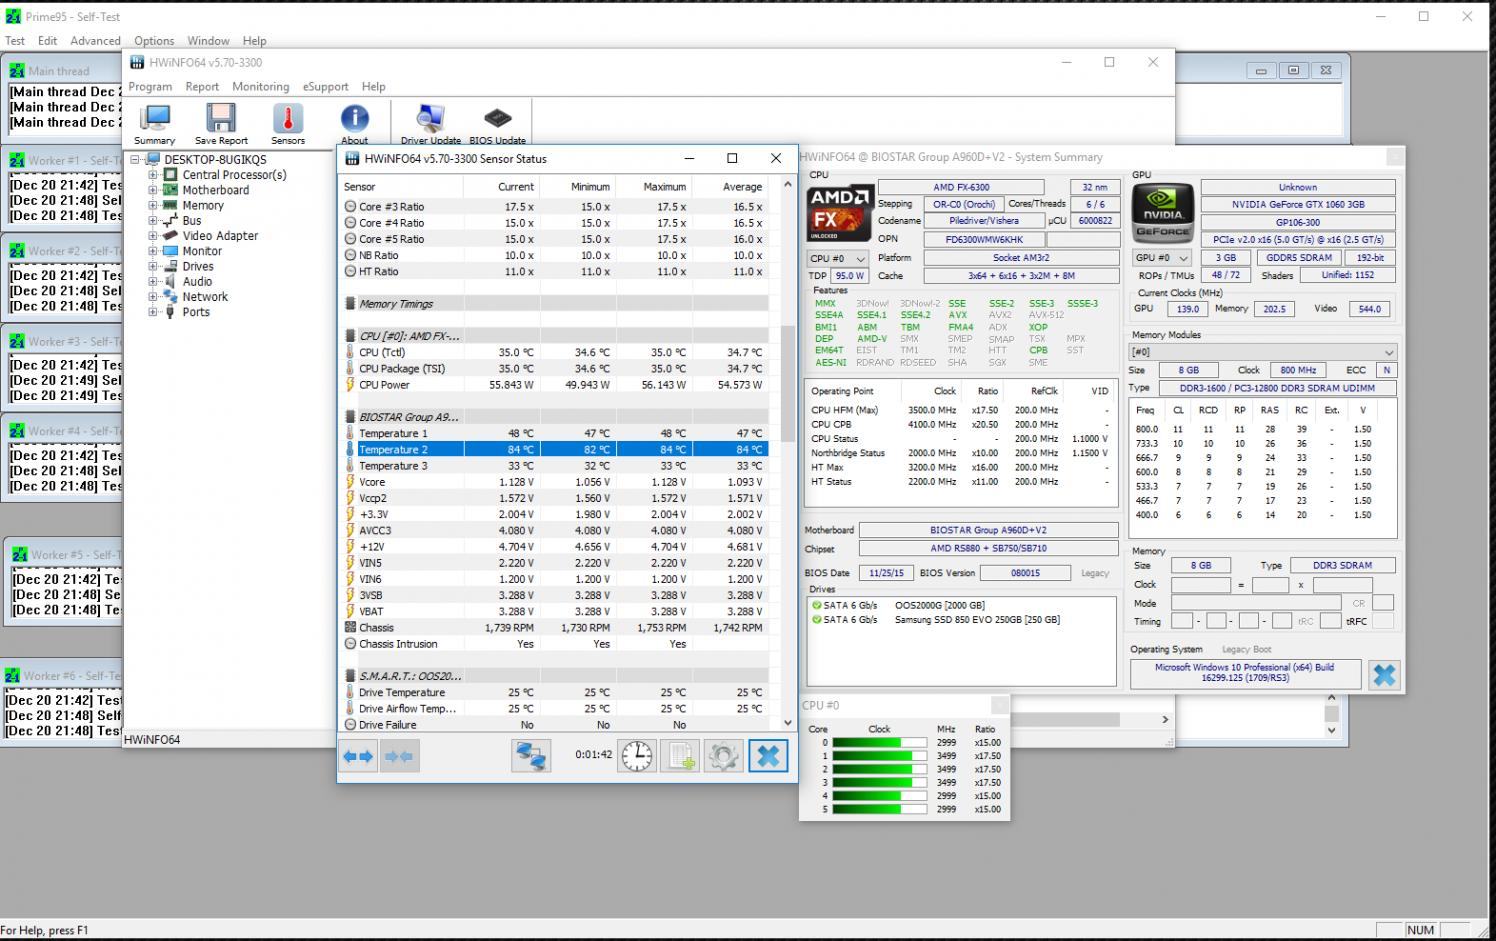1496x941 pixels.
Task: Click the sensor logging file icon
Action: coord(680,756)
